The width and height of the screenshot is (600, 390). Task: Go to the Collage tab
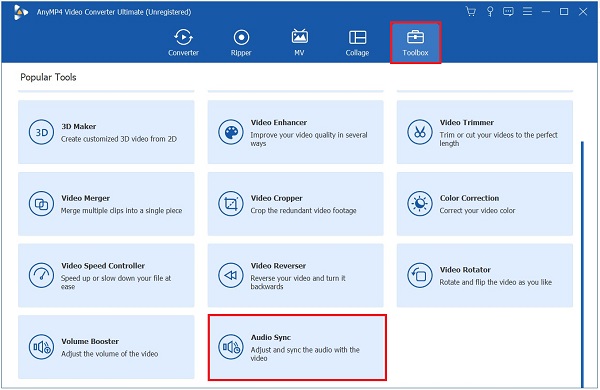(357, 42)
